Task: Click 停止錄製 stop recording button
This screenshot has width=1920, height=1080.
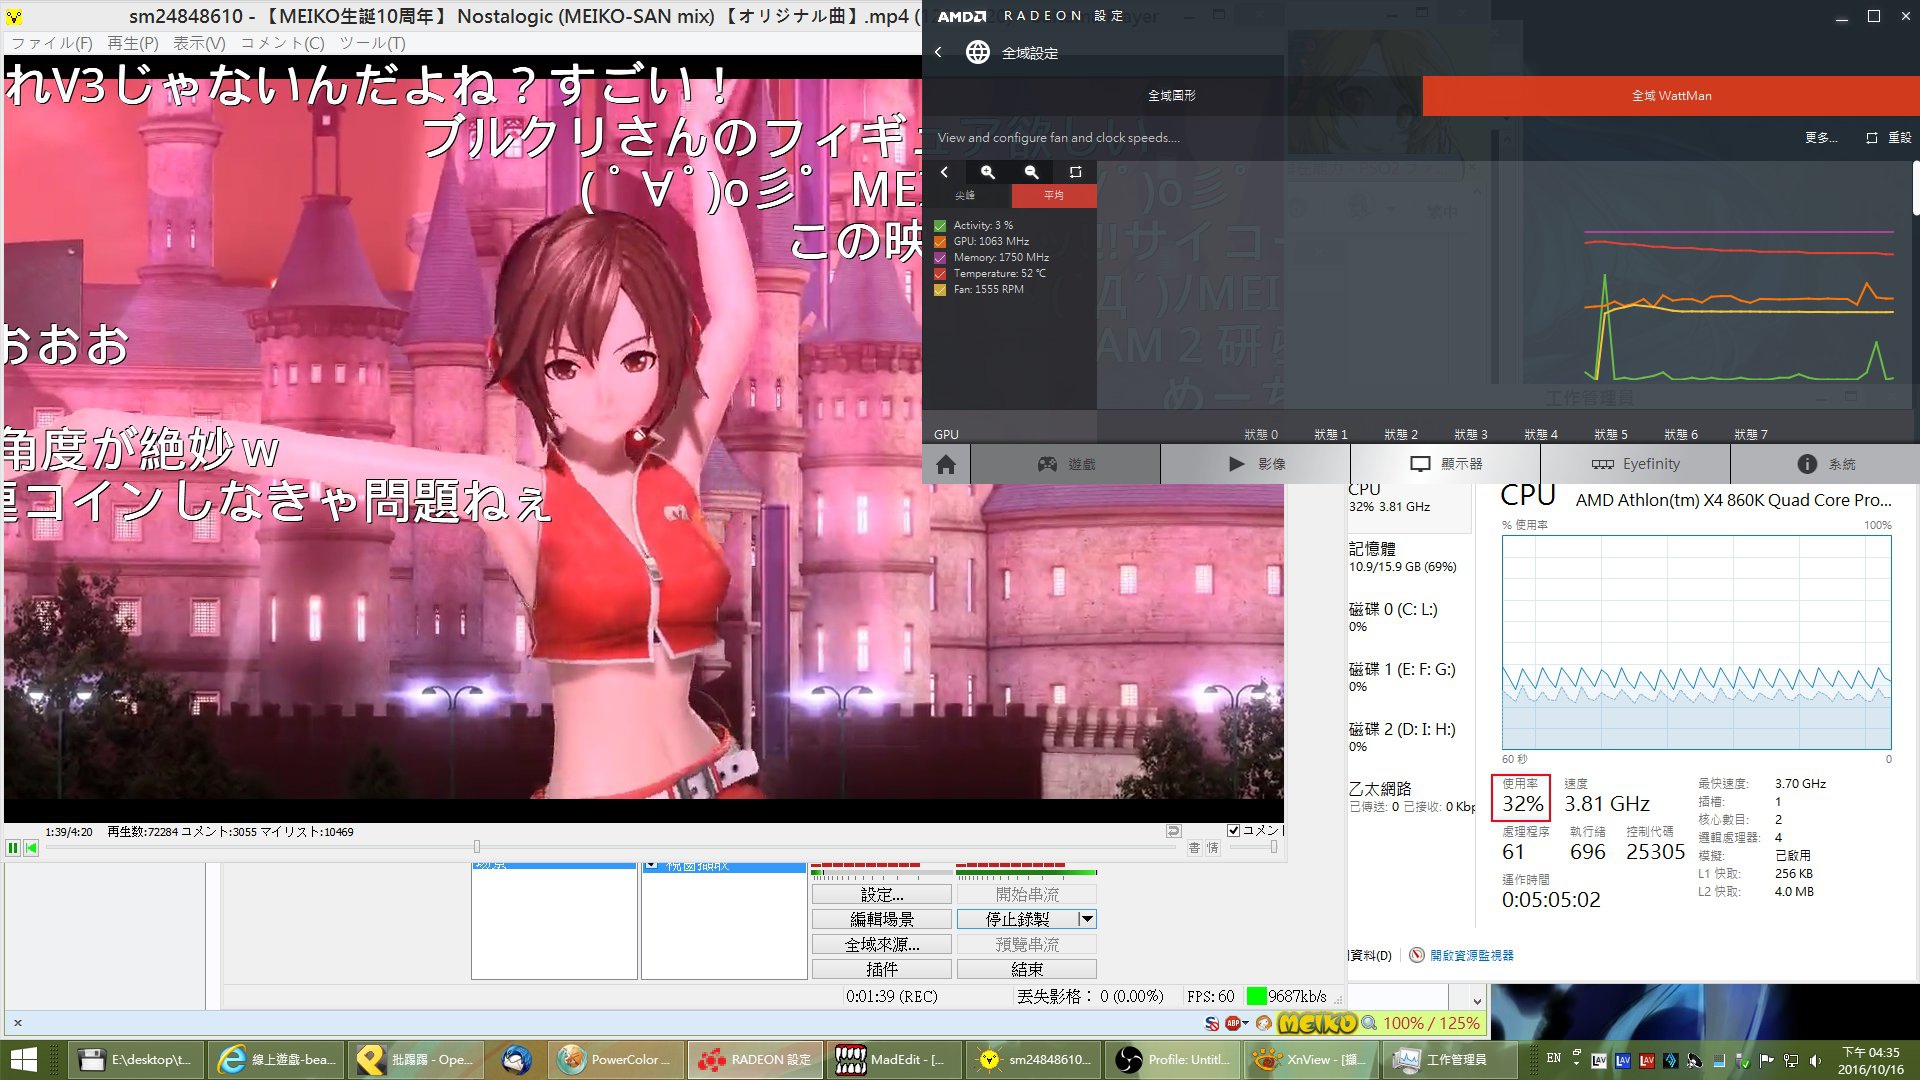Action: (1017, 919)
